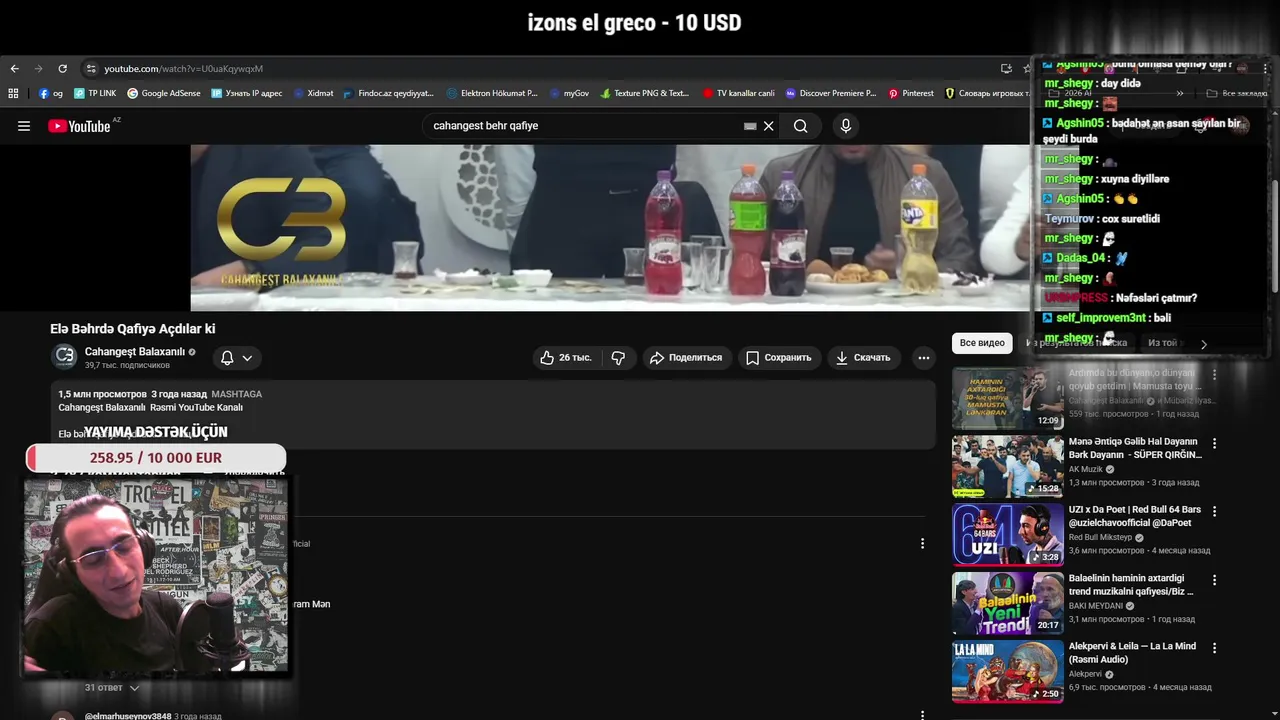Open the 15:28 AK Muzik video thumbnail

tap(1007, 466)
